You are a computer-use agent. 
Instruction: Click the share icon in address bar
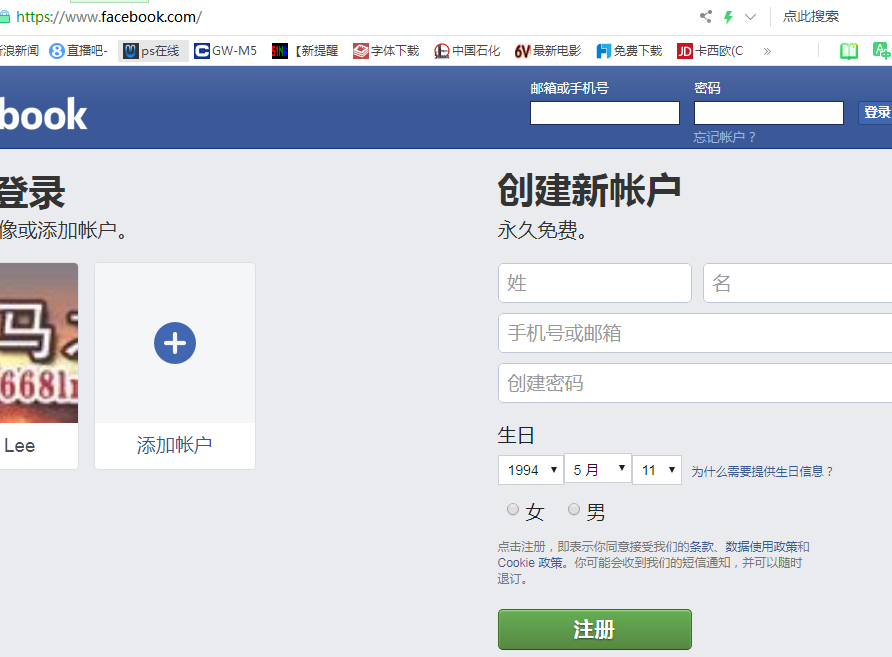706,16
